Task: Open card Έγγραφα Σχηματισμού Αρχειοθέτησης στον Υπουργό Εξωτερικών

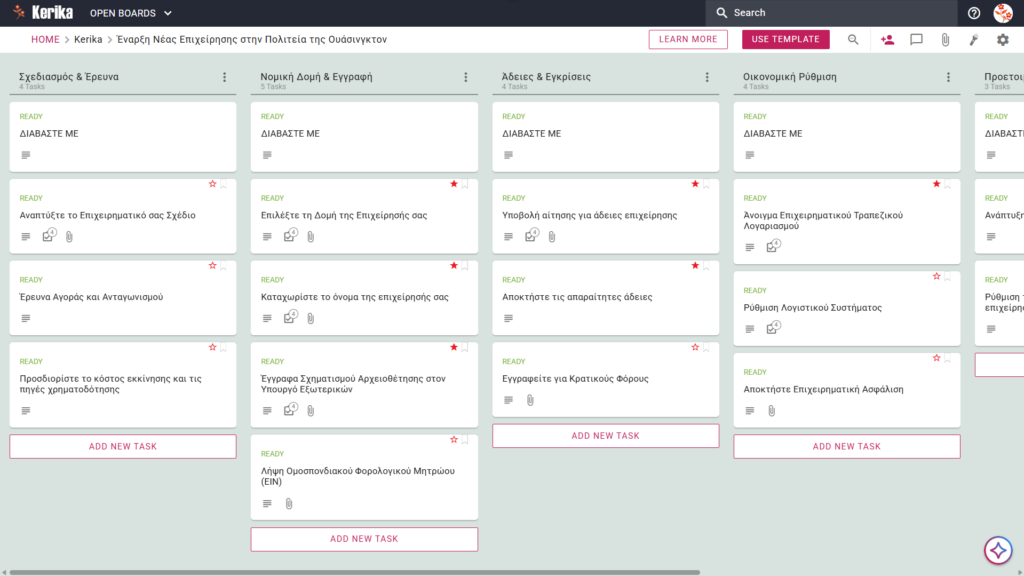Action: (364, 385)
